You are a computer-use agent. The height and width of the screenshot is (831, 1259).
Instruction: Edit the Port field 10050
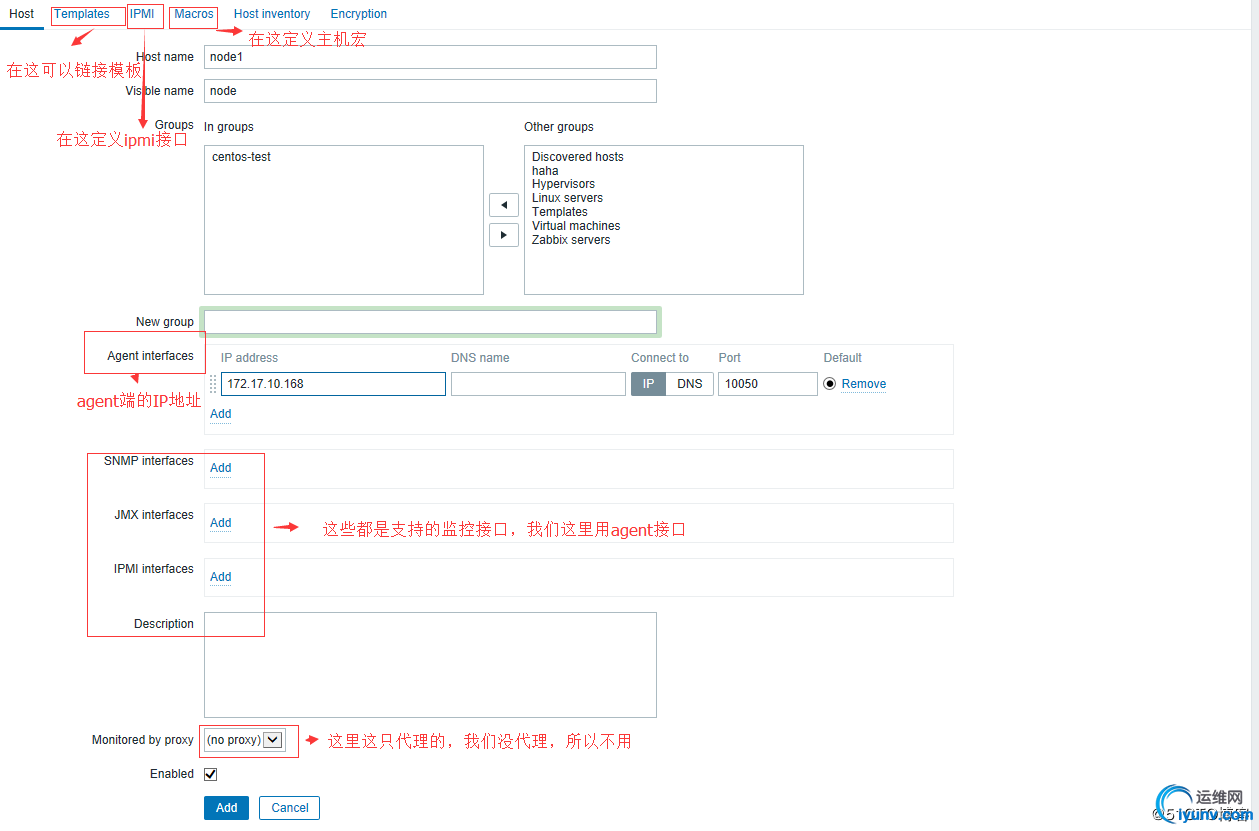pos(768,384)
